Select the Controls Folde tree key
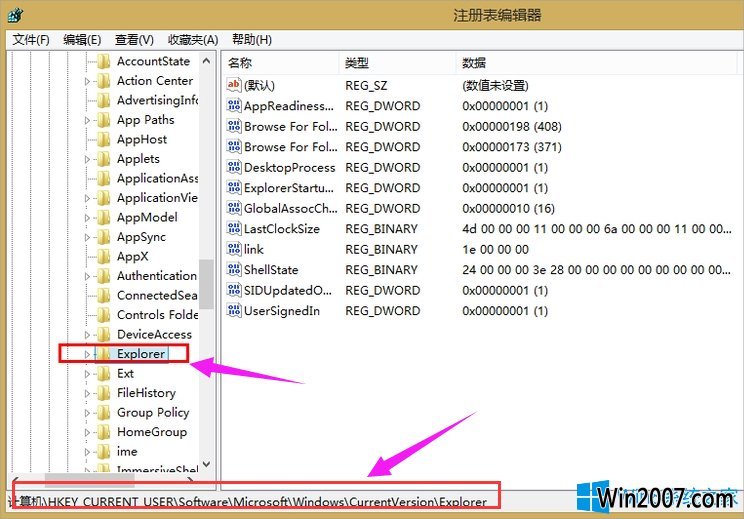Screen dimensions: 744x519 point(158,315)
